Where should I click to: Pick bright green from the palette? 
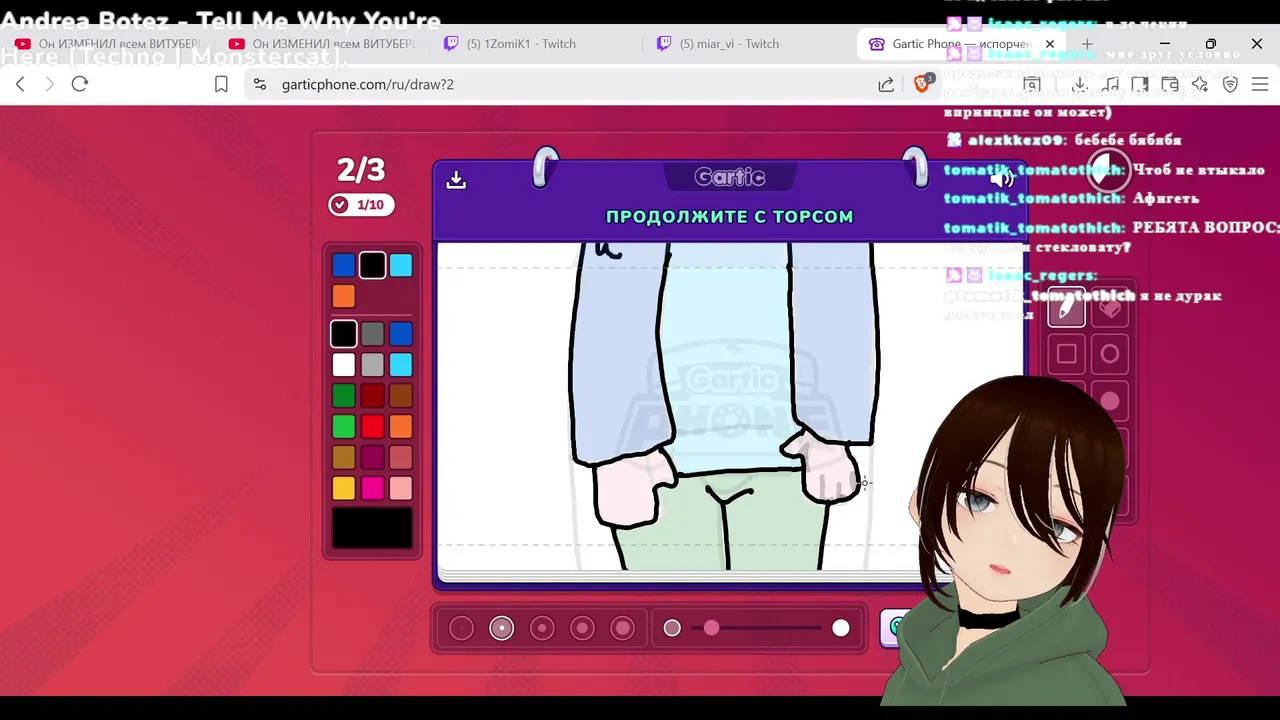(x=343, y=427)
